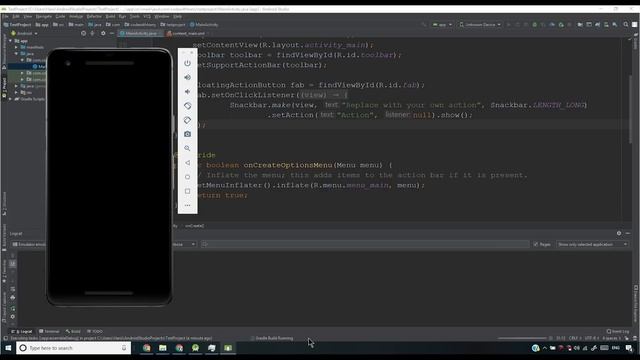Click Windows 'Type here to search' box
Image resolution: width=640 pixels, height=360 pixels.
(73, 348)
